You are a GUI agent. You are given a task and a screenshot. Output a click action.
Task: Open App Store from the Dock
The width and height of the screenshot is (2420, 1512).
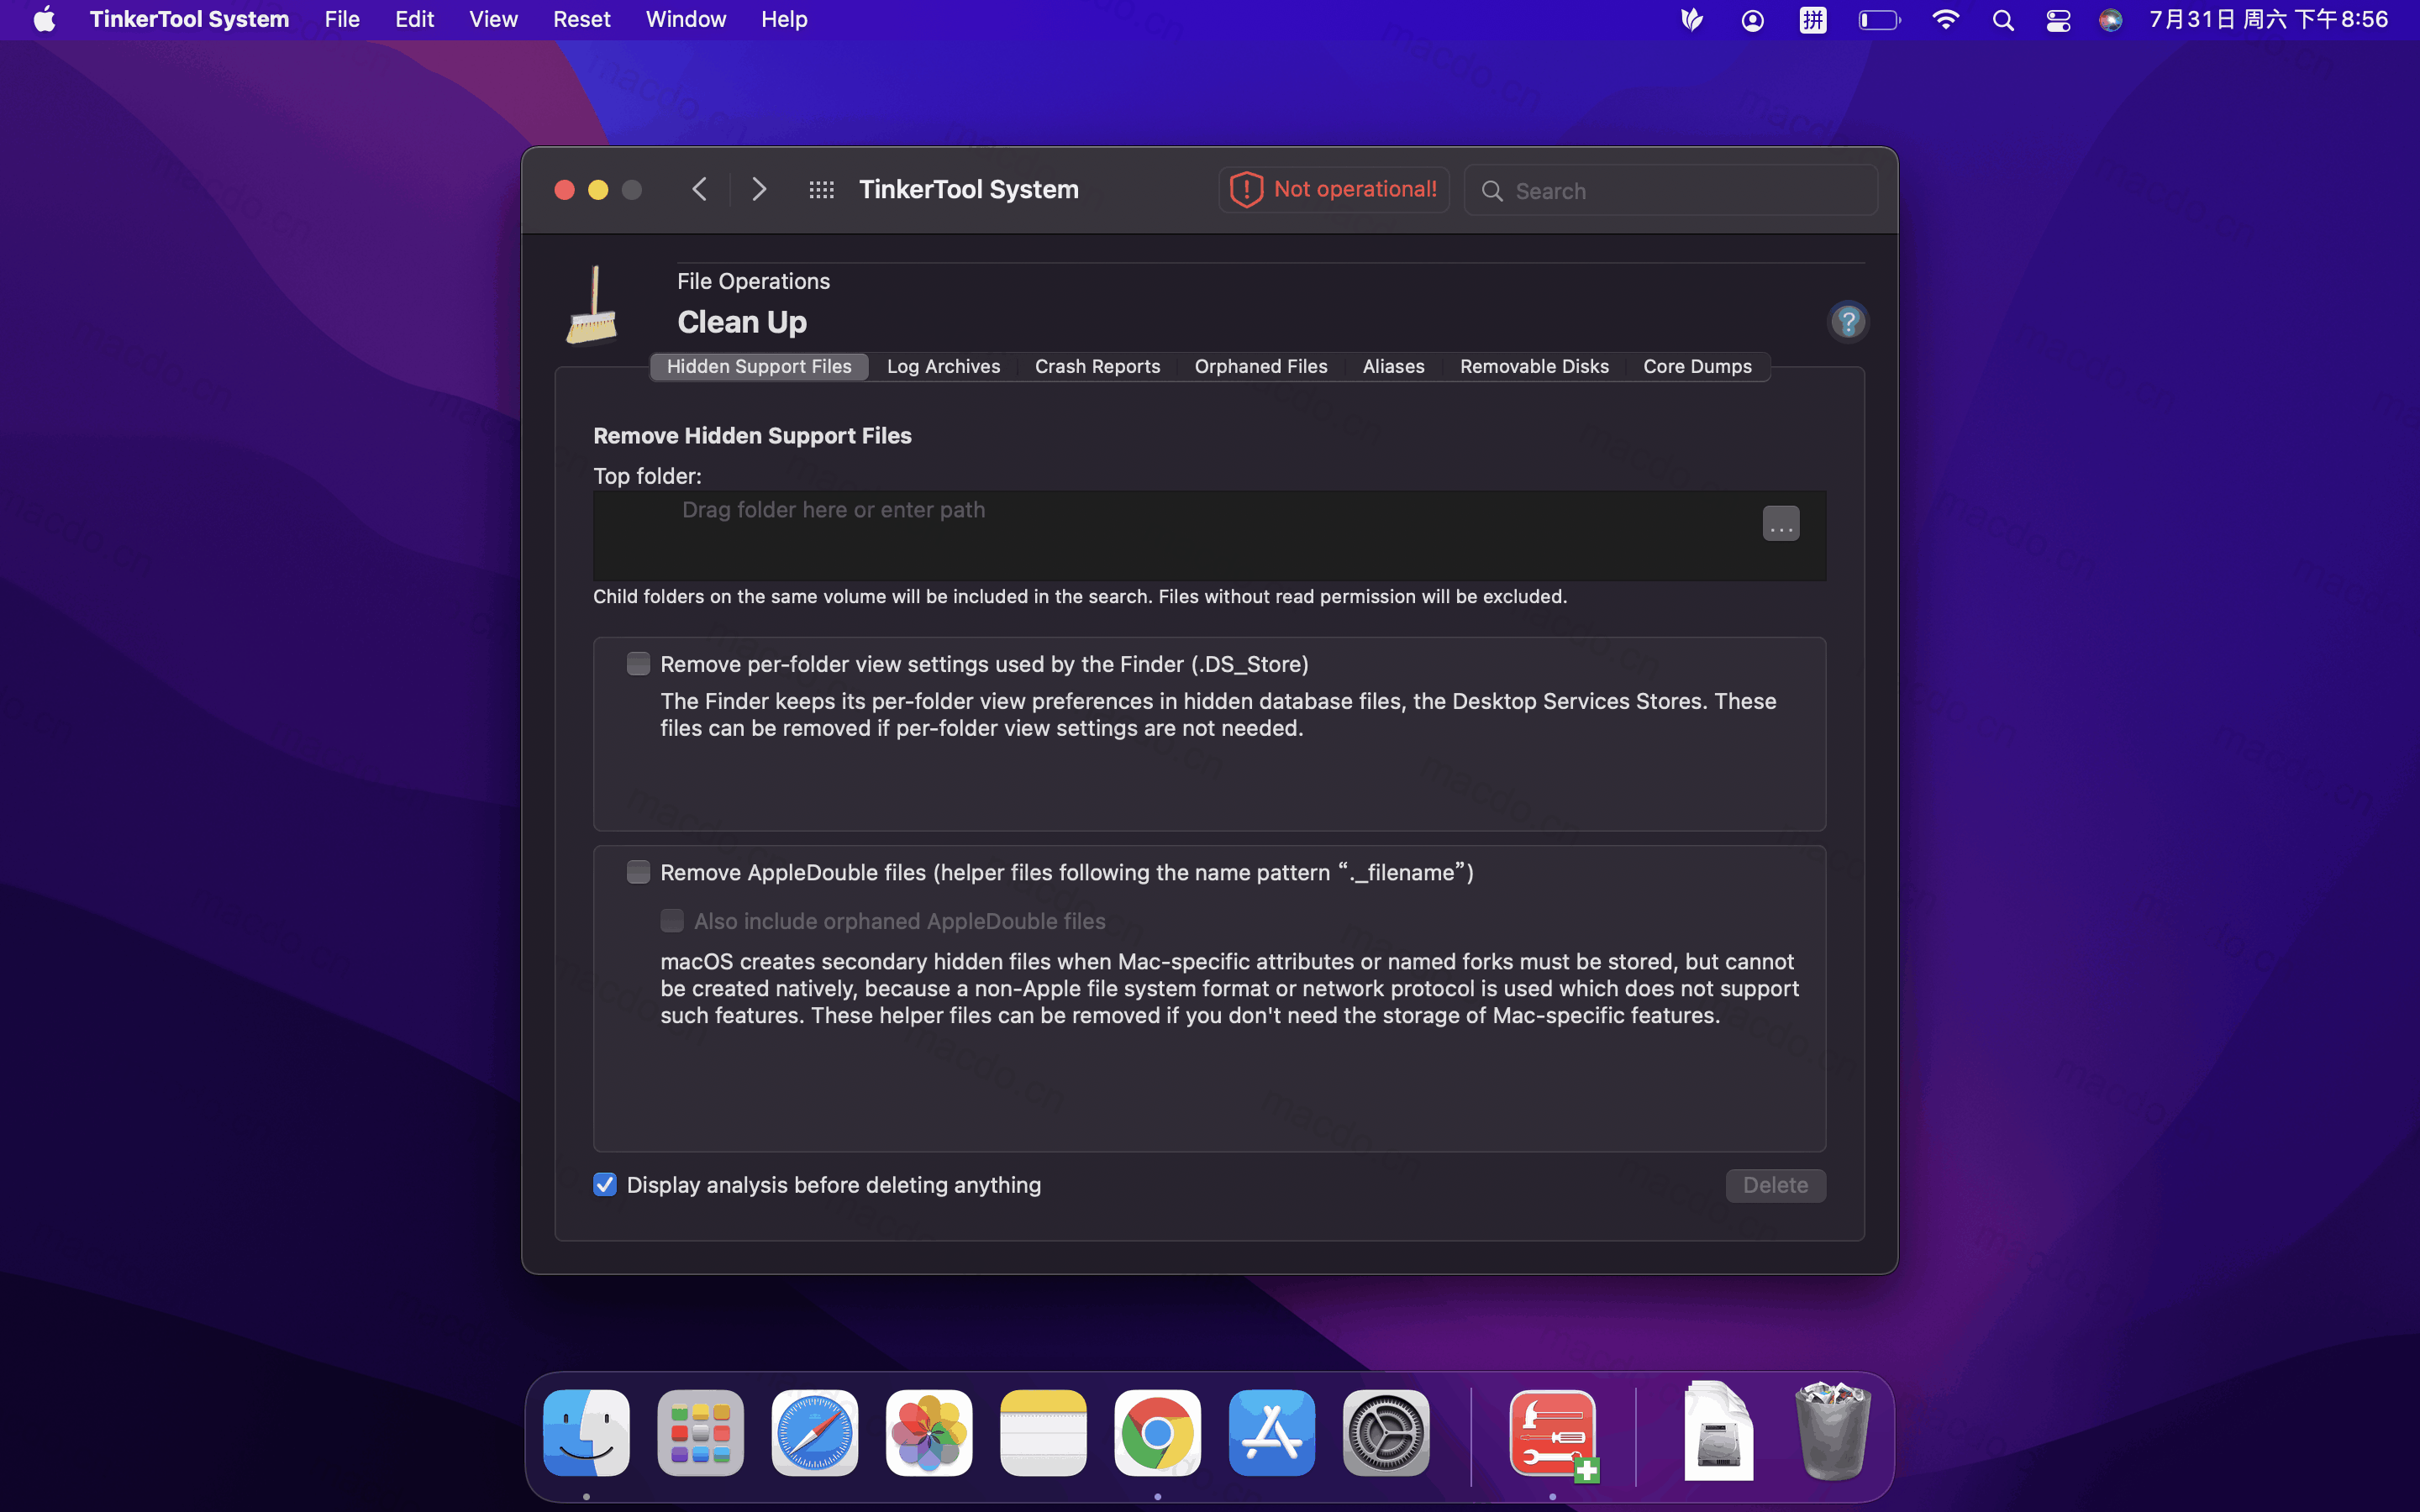[1274, 1436]
